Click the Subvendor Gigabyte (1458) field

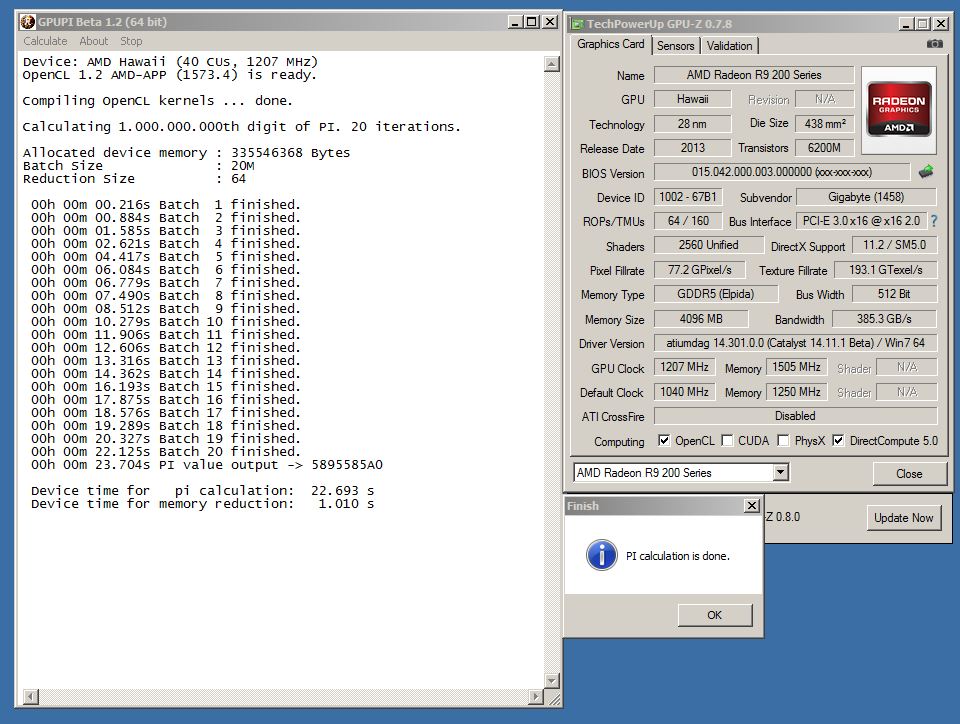(x=866, y=197)
